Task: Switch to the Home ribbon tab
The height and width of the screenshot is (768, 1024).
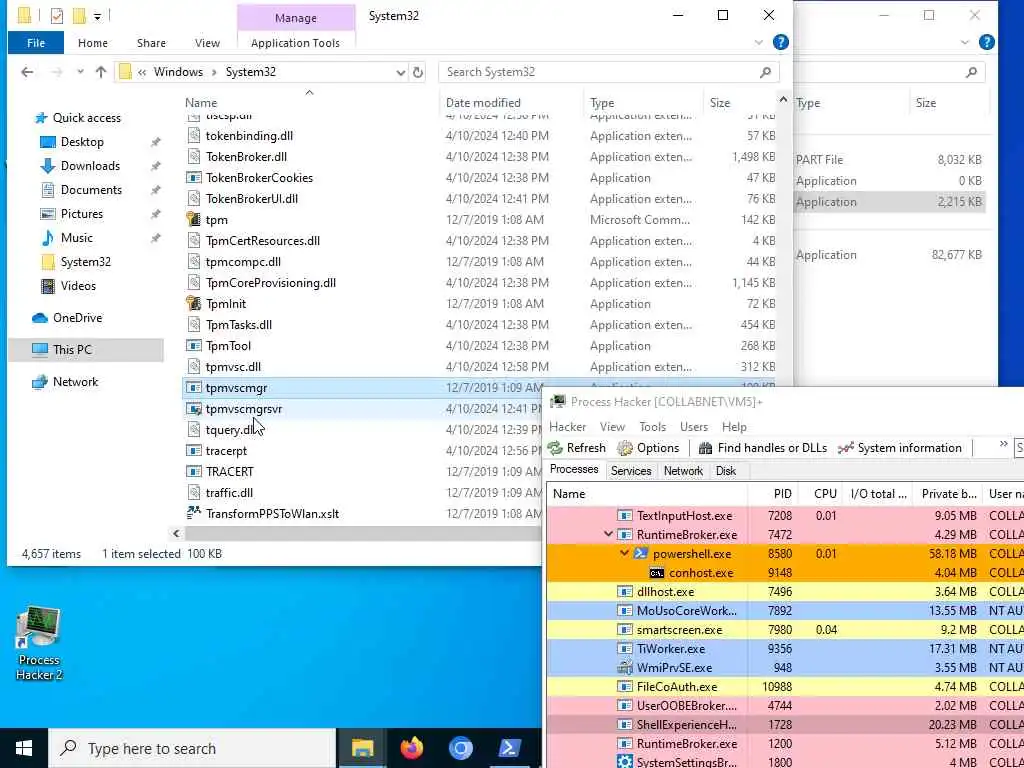Action: point(93,43)
